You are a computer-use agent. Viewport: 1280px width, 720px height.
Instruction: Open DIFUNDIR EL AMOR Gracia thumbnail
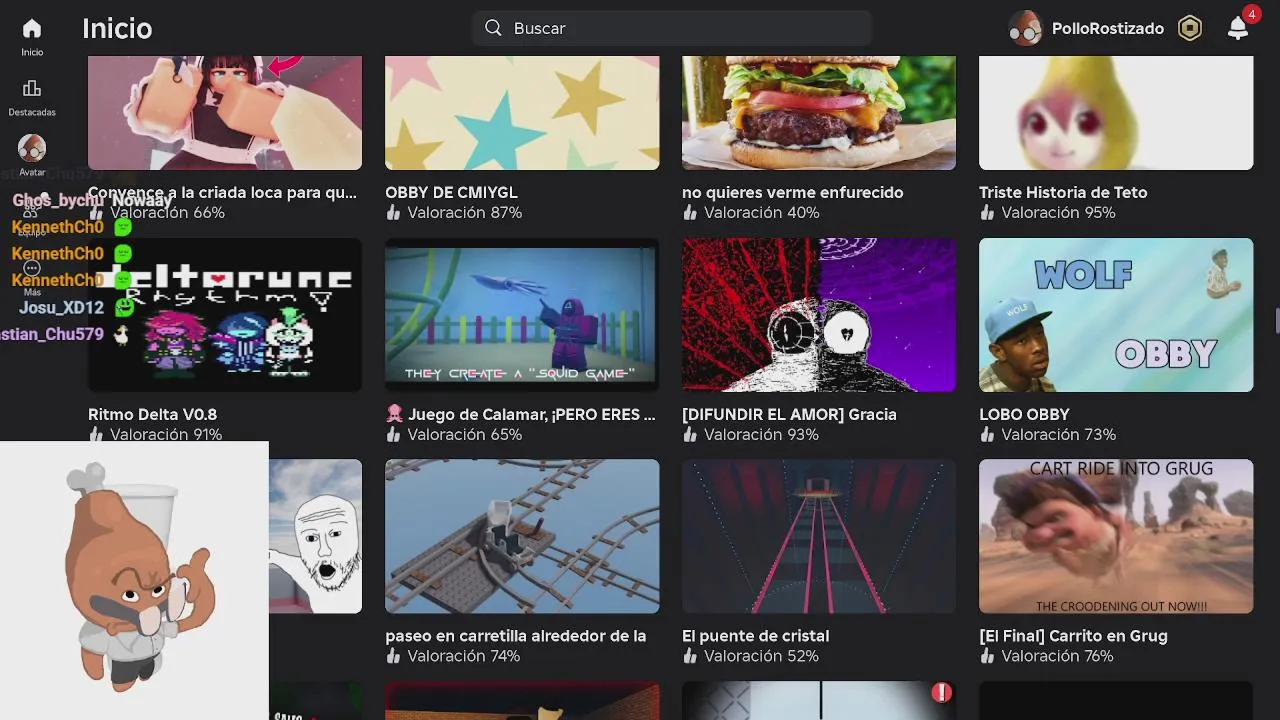point(819,315)
